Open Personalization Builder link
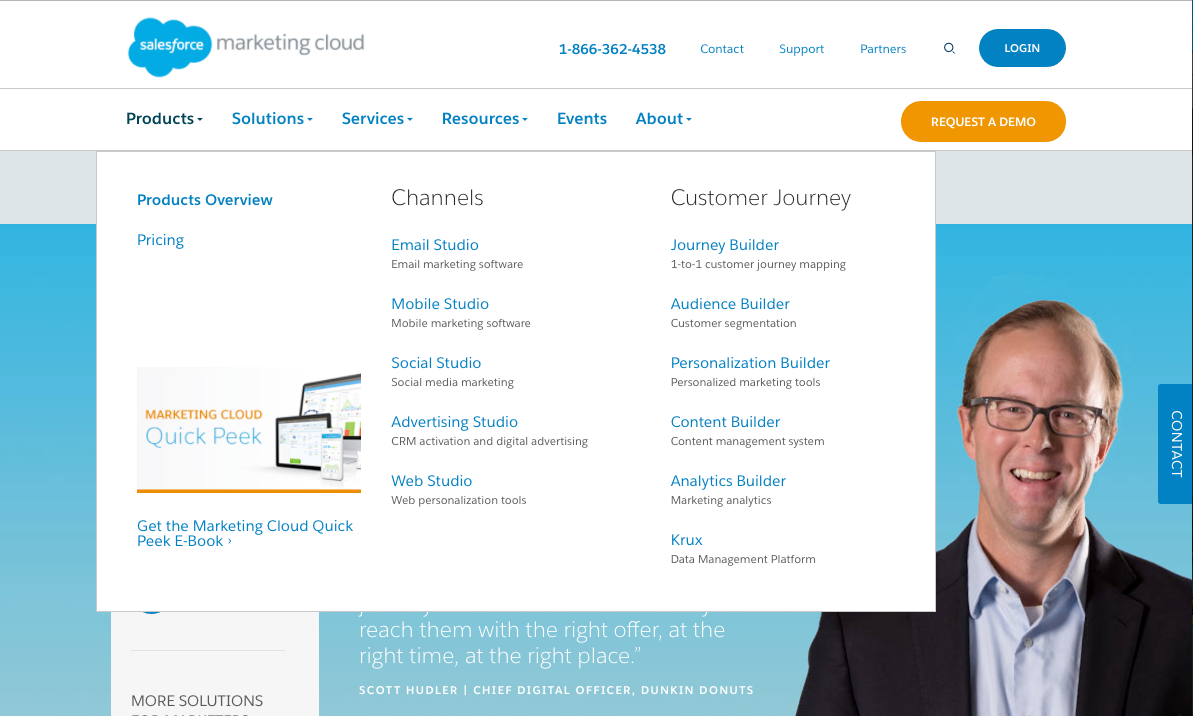The height and width of the screenshot is (716, 1193). (749, 363)
